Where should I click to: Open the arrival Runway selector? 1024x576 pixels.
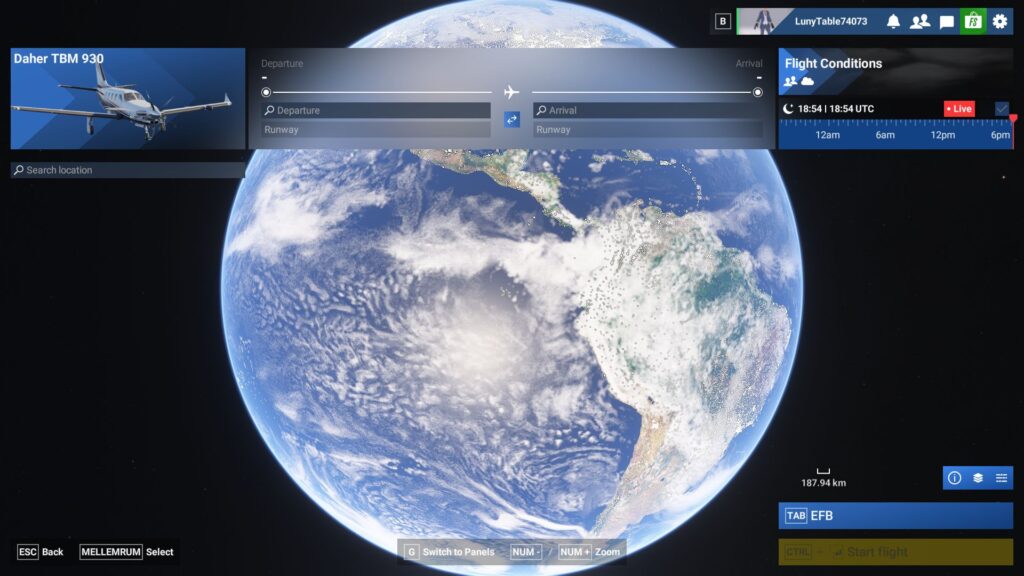pos(648,130)
